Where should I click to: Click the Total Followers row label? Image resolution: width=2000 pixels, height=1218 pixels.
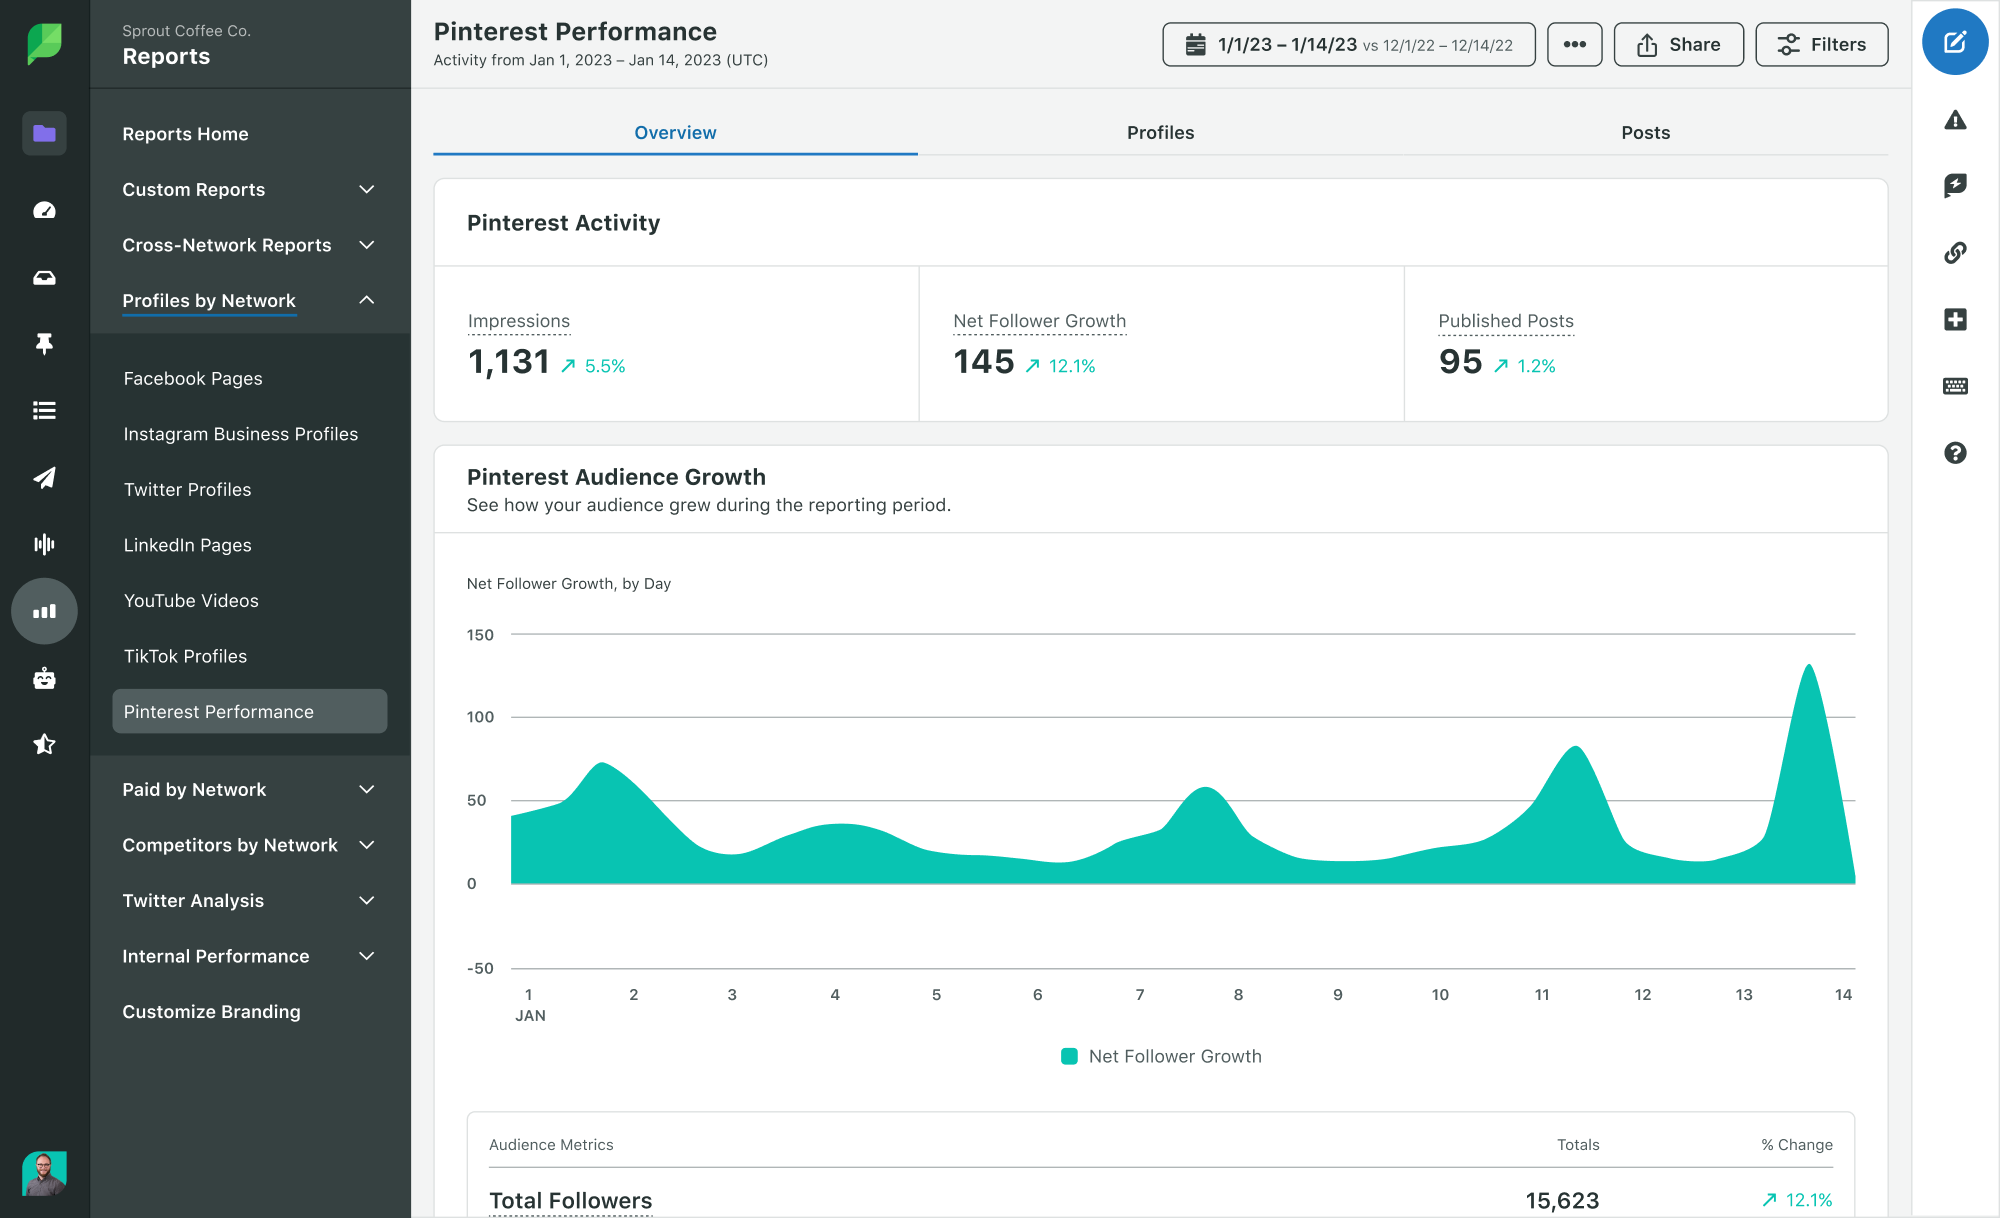click(x=570, y=1201)
